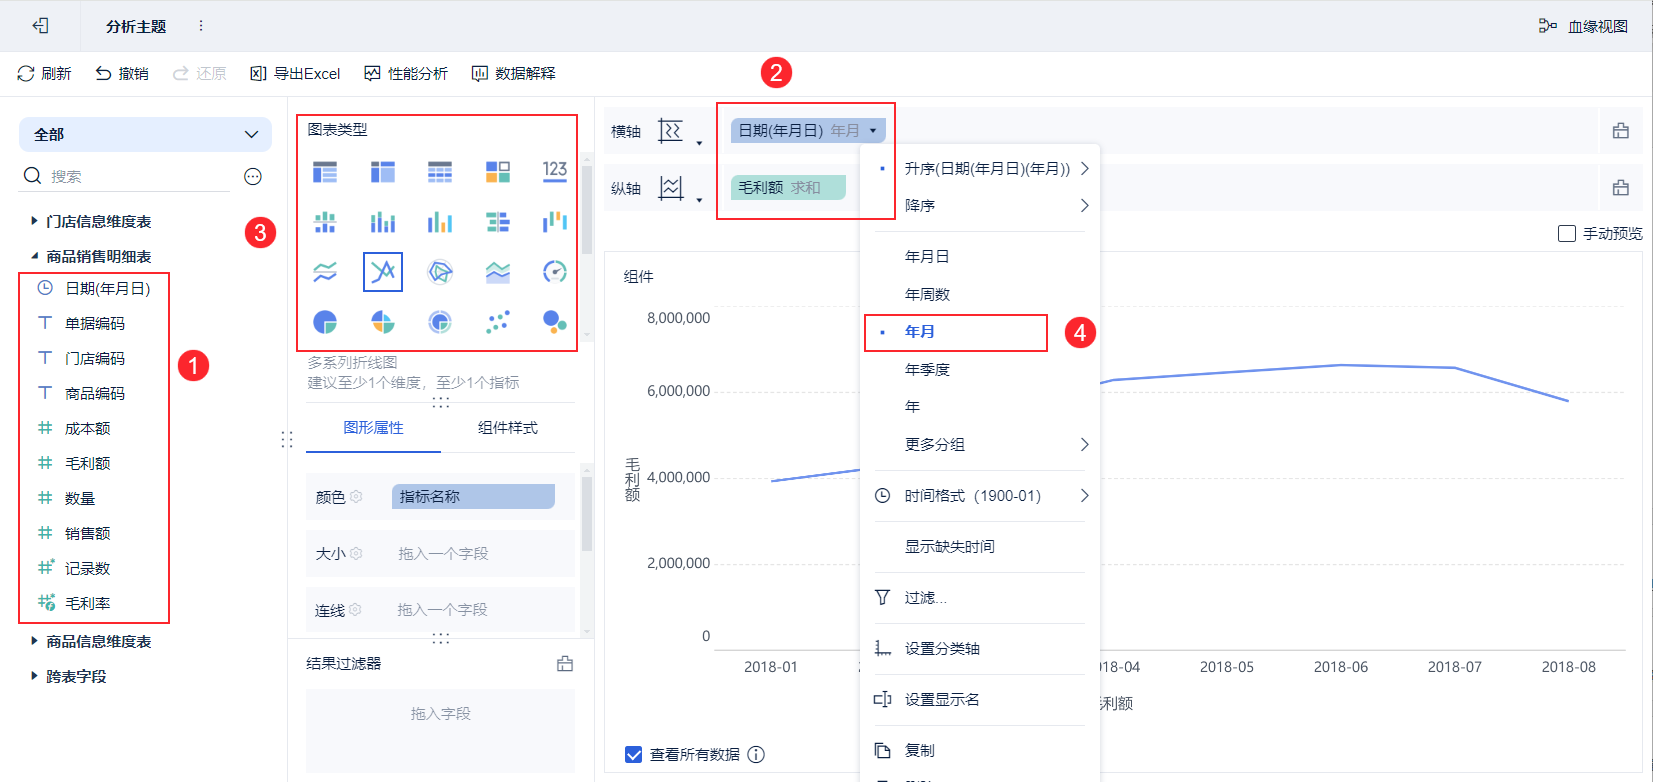Switch to the 组件样式 tab
1654x782 pixels.
pos(507,428)
